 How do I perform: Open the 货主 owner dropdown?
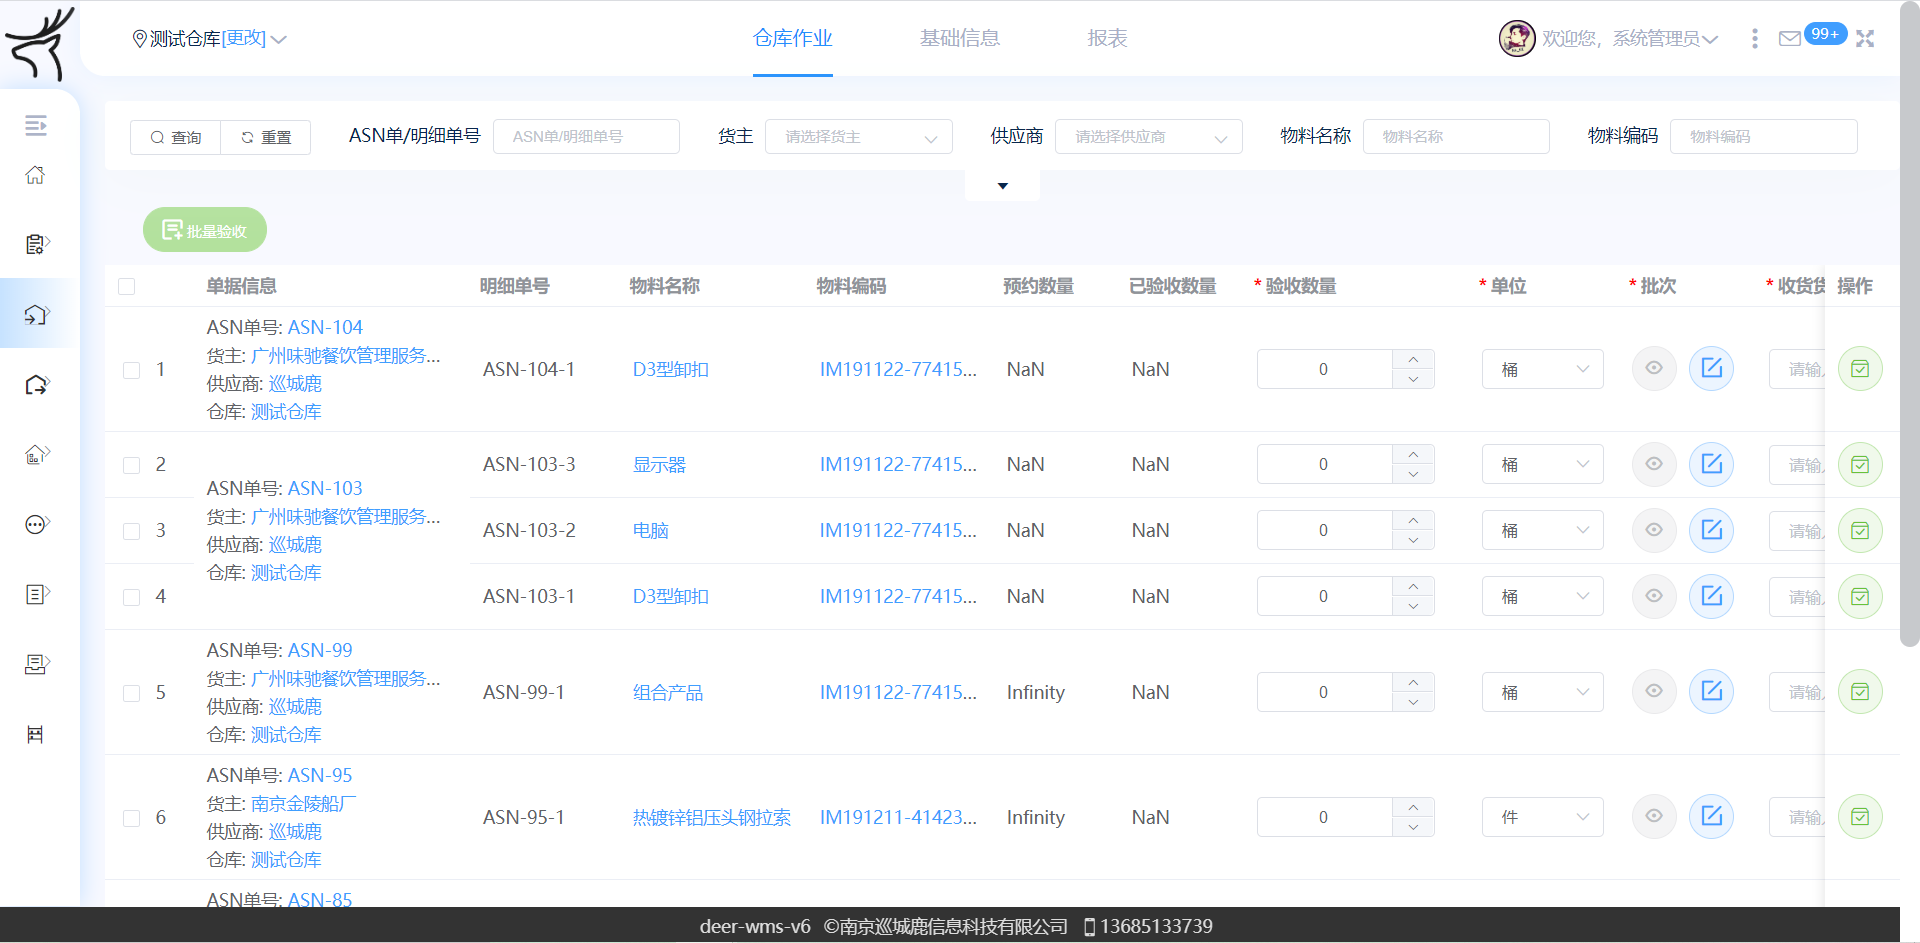[858, 137]
